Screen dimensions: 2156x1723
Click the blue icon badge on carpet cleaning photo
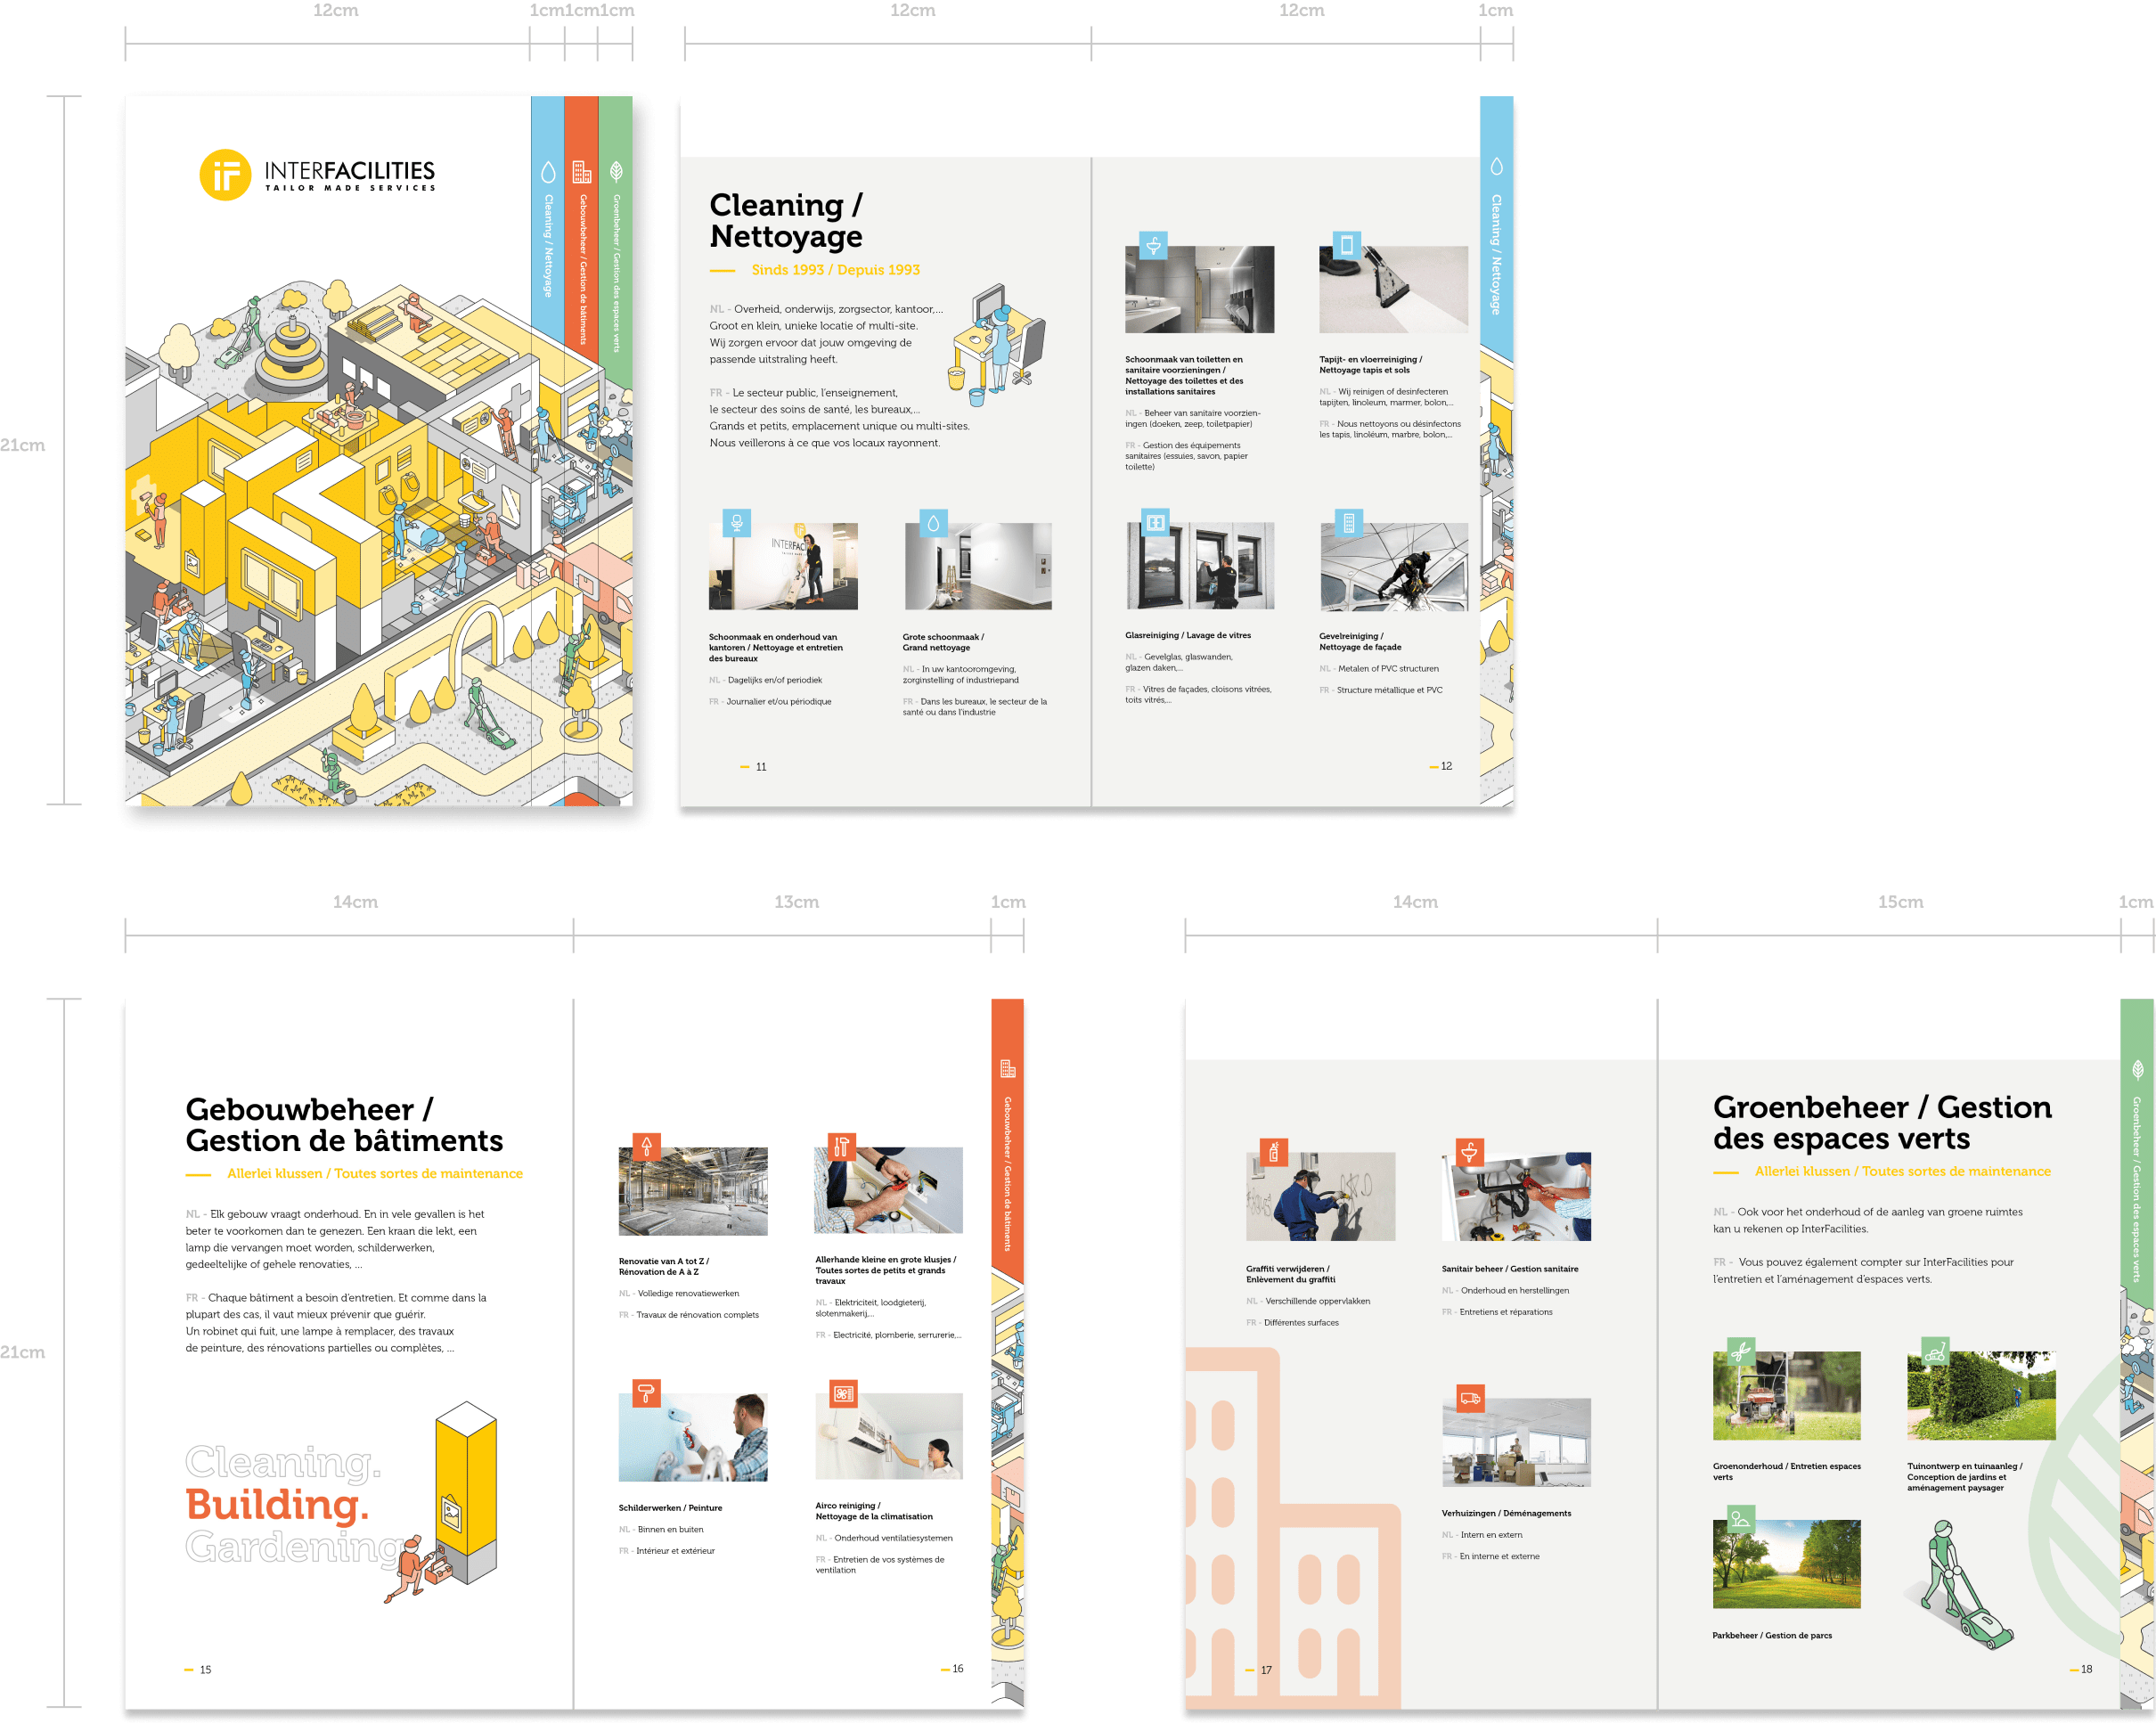coord(1347,245)
